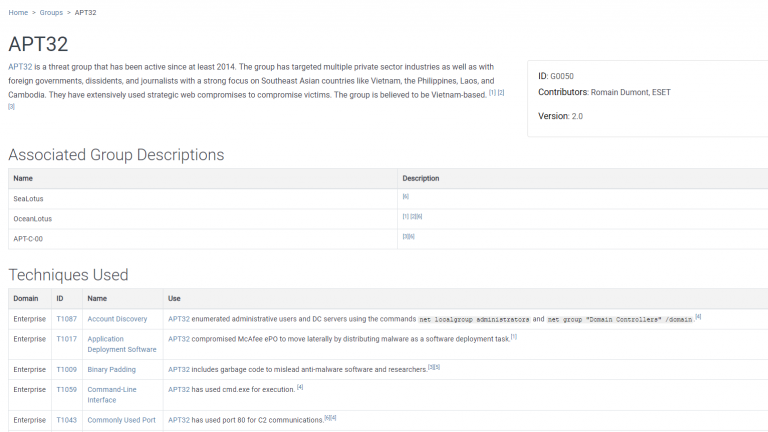Screen dimensions: 768x432
Task: Open the APT-C-00 row citation link
Action: click(x=408, y=237)
